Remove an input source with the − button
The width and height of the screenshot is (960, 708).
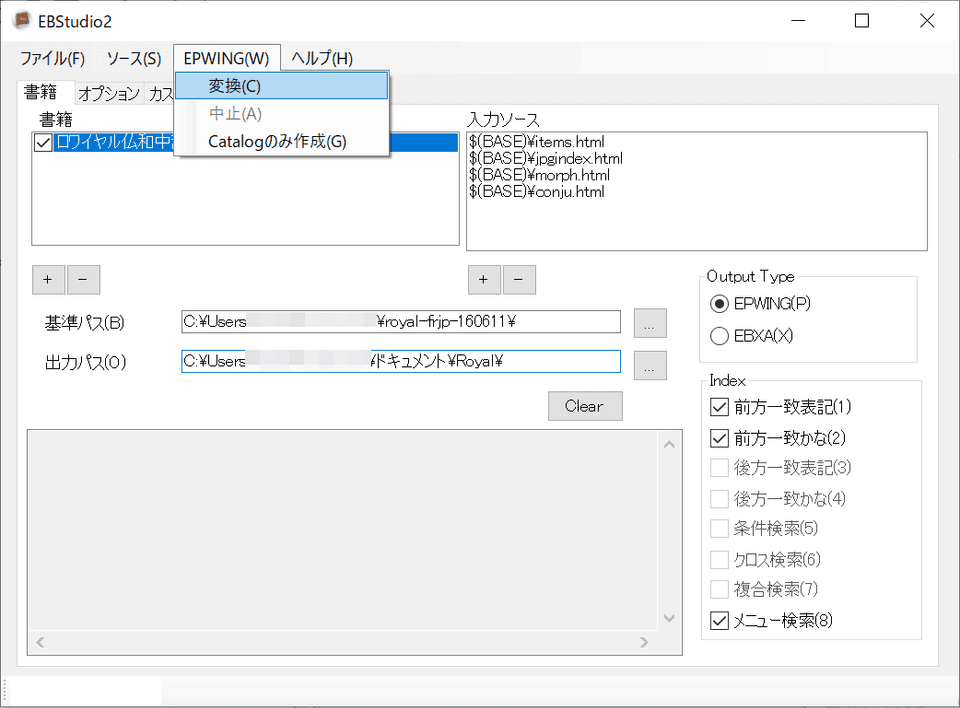click(x=519, y=280)
